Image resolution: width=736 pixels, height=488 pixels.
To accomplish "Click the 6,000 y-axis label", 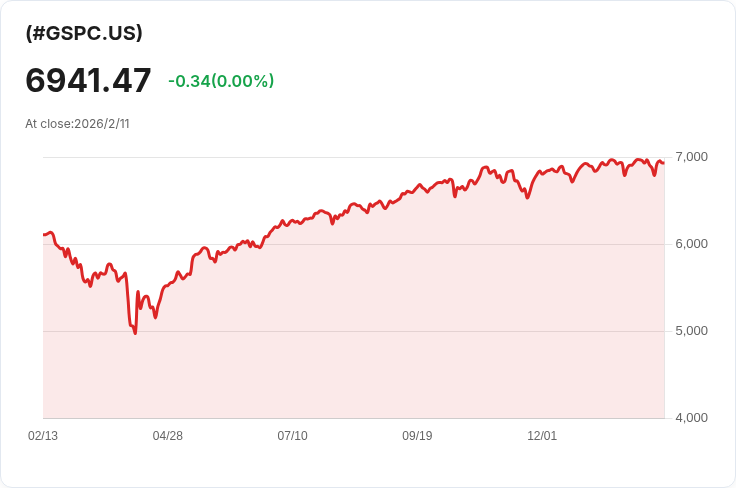I will 691,244.
